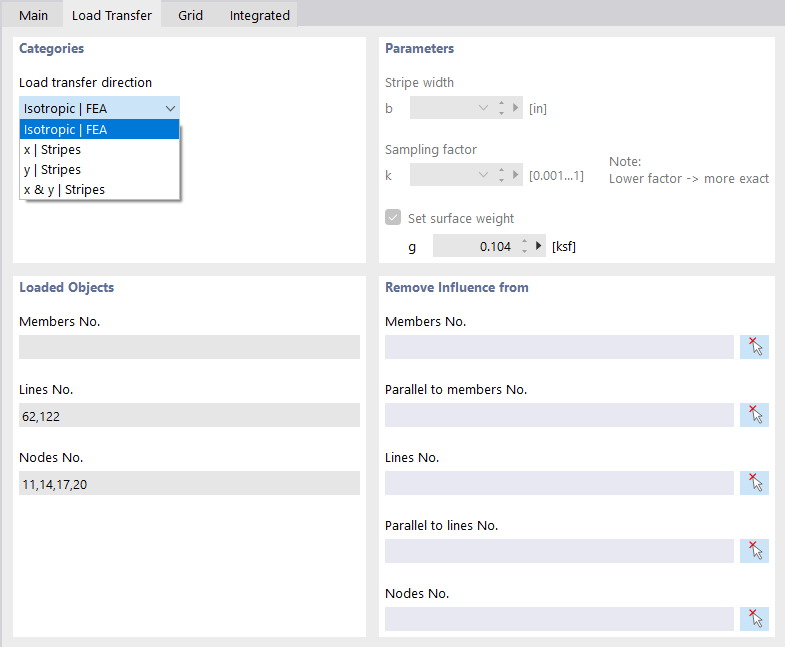Open the Grid tab

click(190, 15)
